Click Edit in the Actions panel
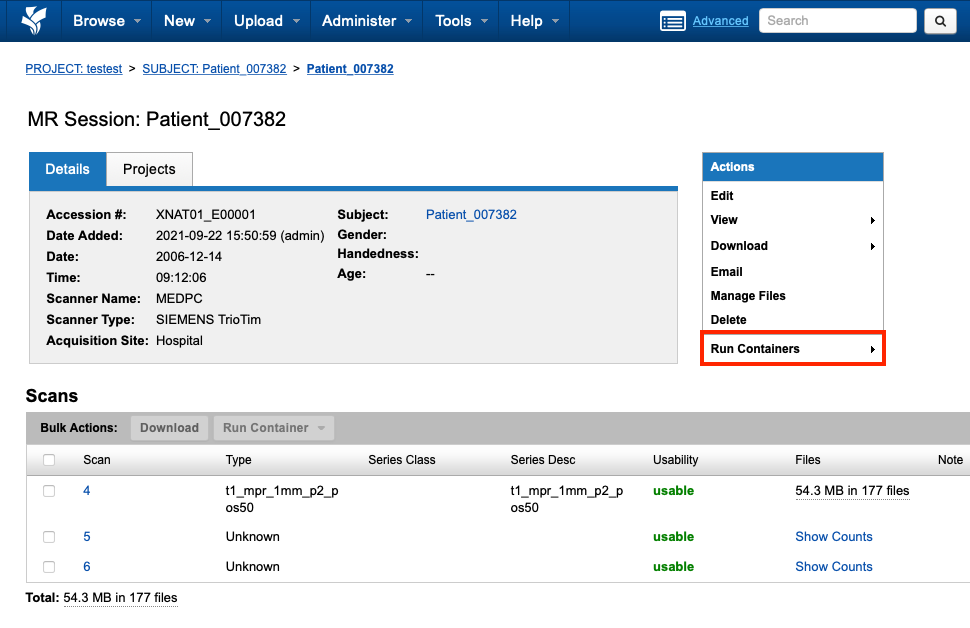 pos(722,196)
